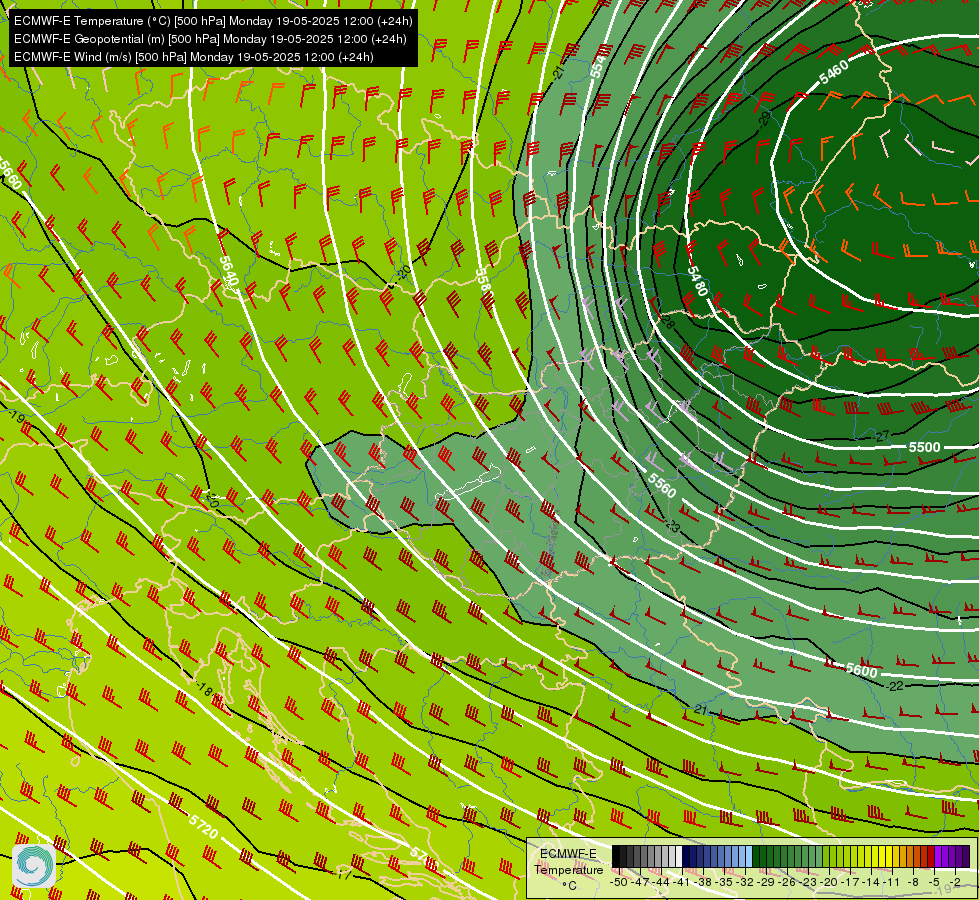Screen dimensions: 979x900
Task: Click the 5480 geopotential contour label
Action: 697,281
